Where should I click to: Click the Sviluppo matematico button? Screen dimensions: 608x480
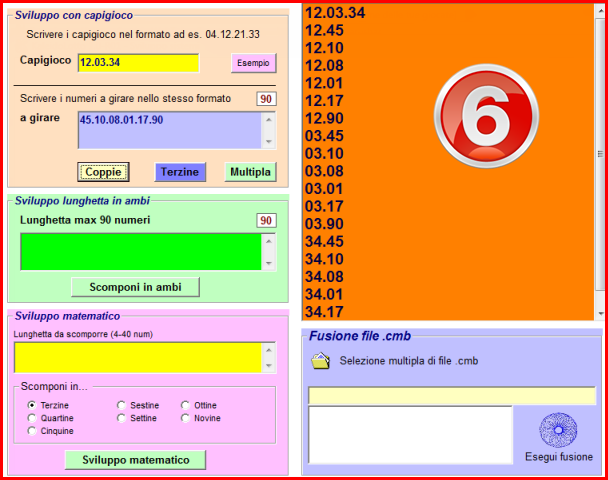[x=135, y=460]
